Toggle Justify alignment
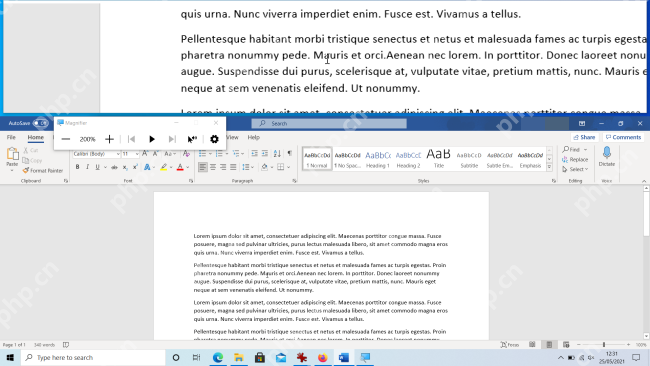 233,167
